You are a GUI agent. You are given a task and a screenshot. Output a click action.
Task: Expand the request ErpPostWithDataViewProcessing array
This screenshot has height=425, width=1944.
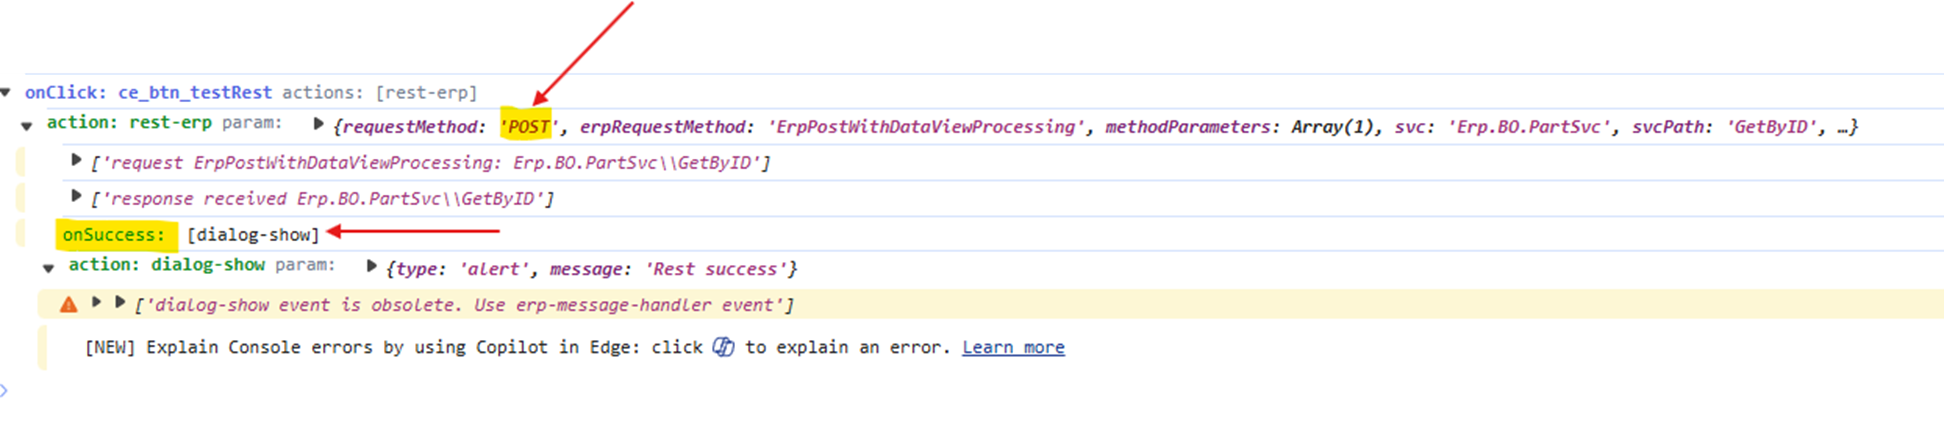[x=76, y=160]
